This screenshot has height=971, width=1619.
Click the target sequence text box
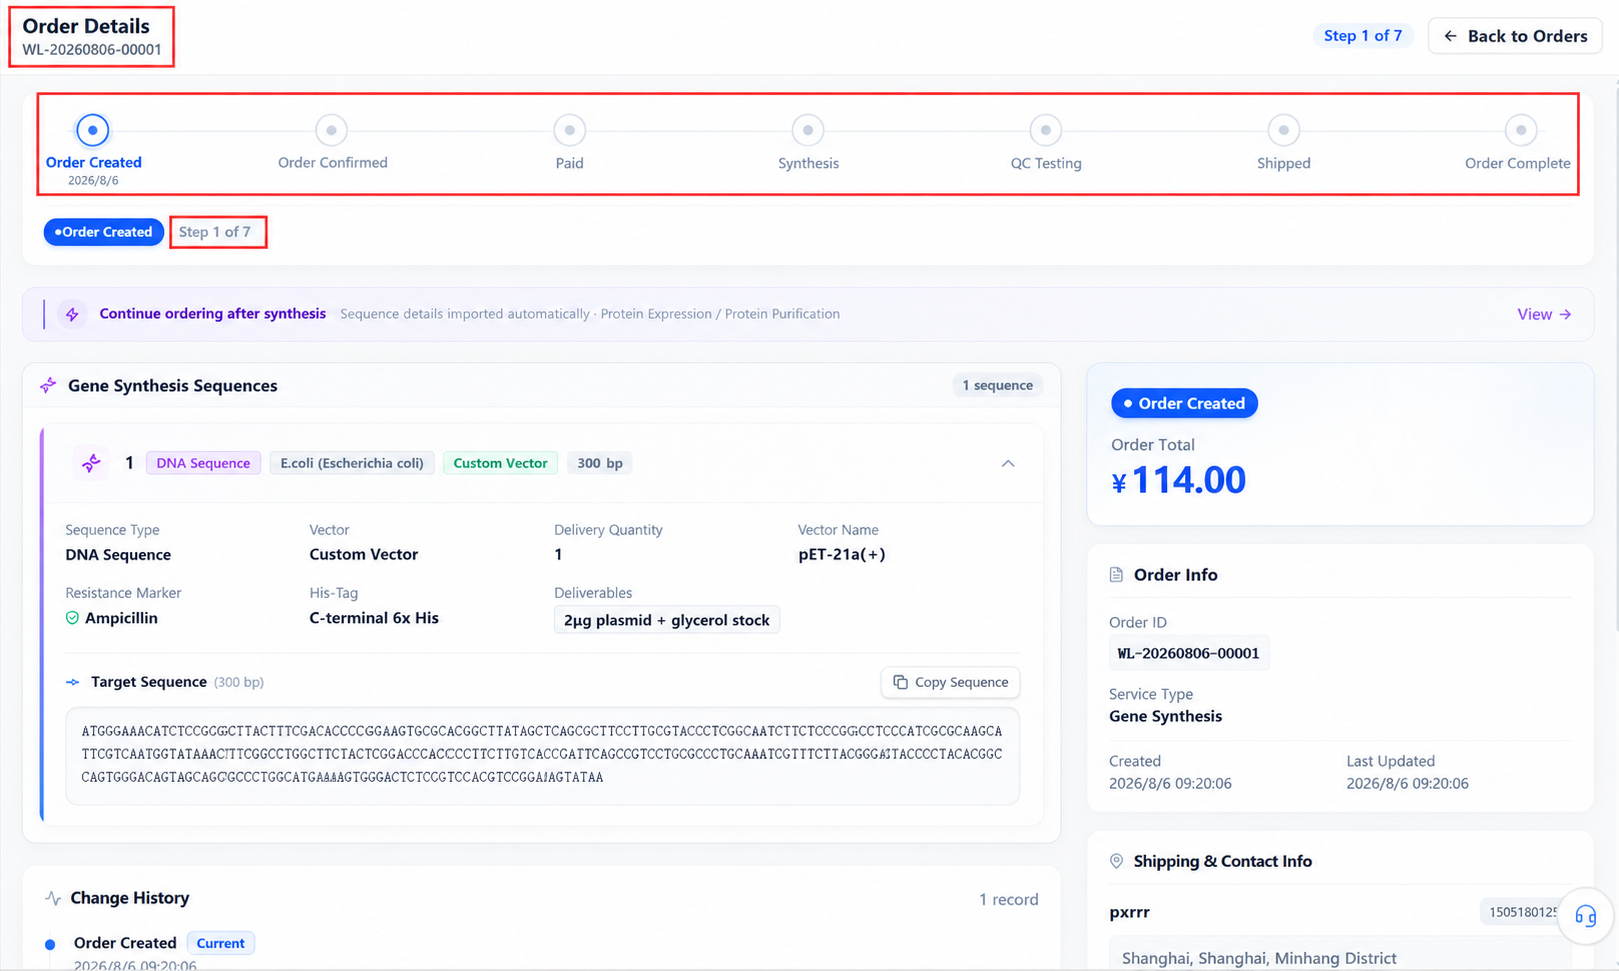point(542,756)
